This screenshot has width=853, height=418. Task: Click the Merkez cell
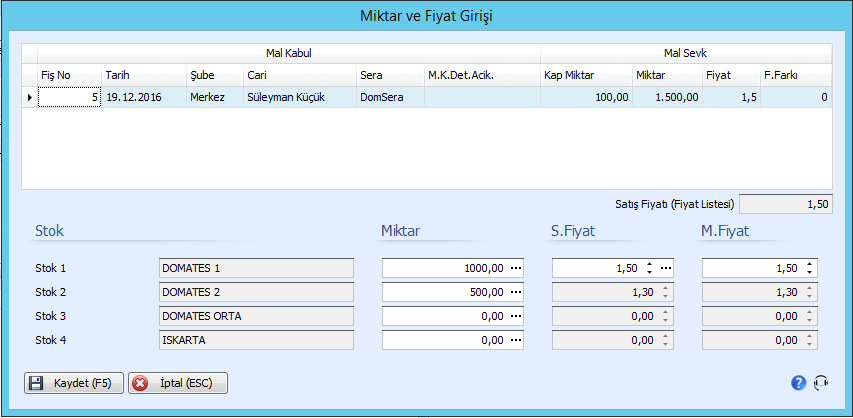[x=214, y=97]
